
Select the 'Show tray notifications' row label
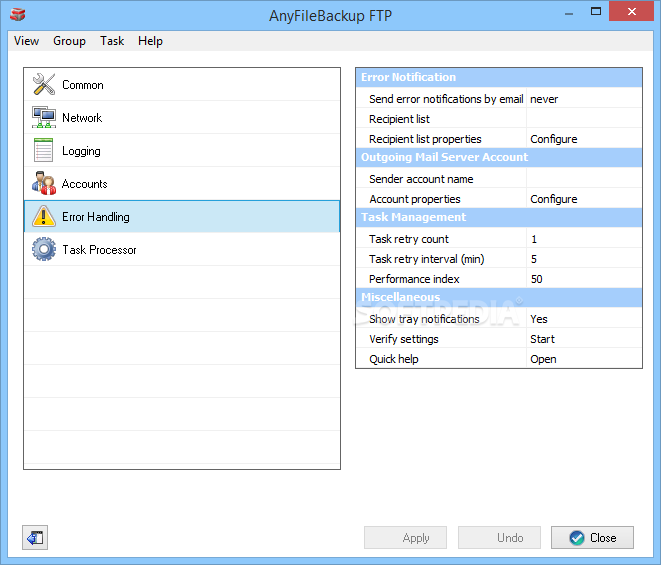click(x=424, y=319)
